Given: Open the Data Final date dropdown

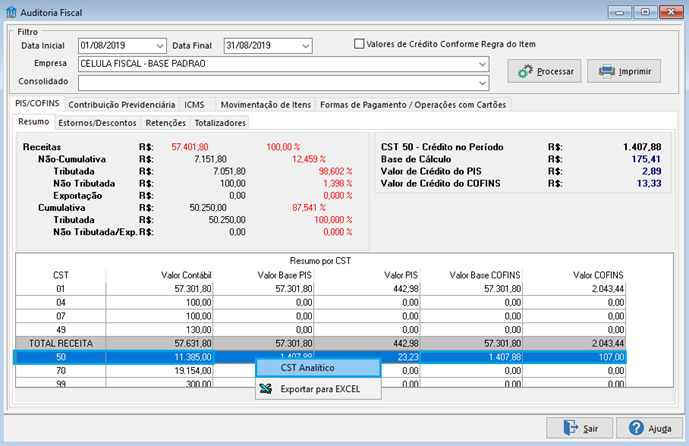Looking at the screenshot, I should [305, 46].
